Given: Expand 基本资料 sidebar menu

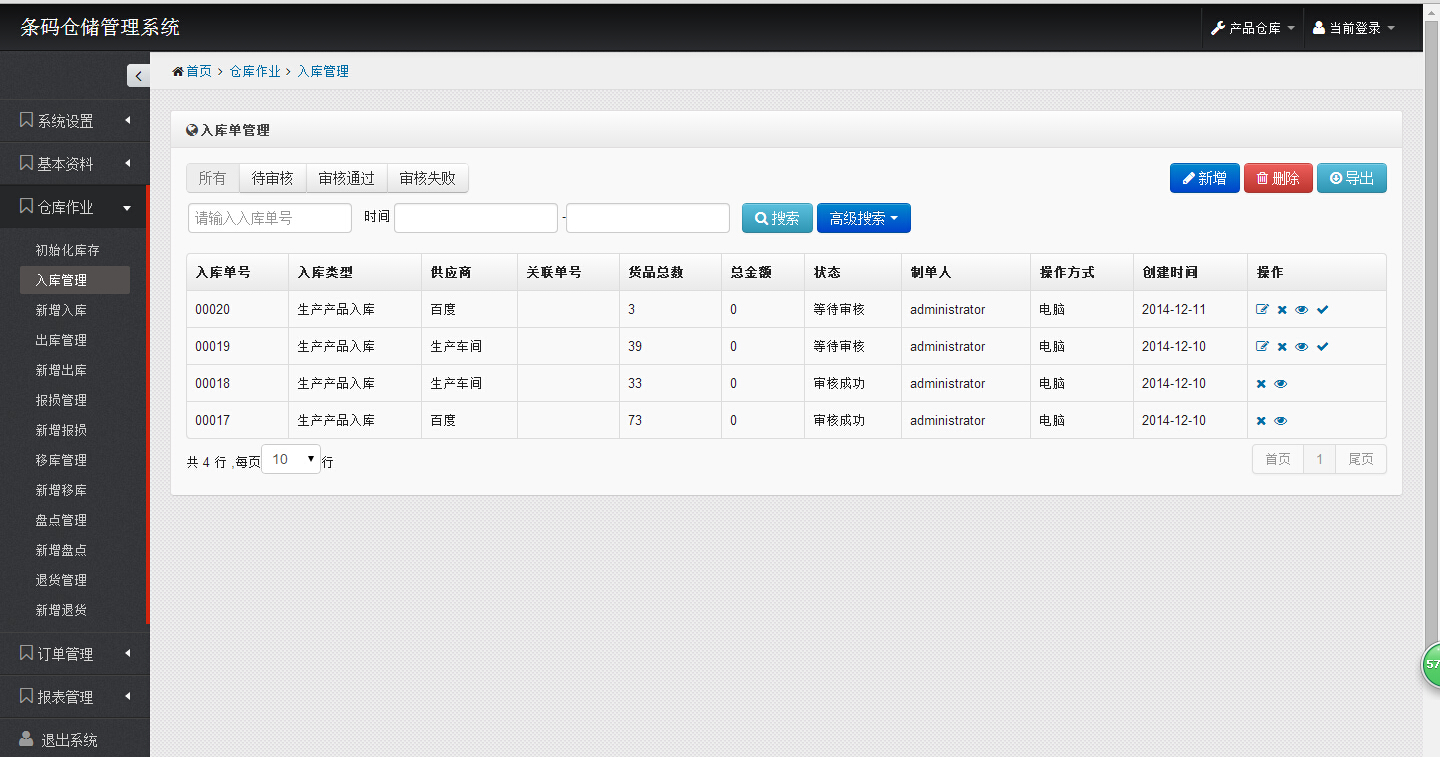Looking at the screenshot, I should click(75, 164).
